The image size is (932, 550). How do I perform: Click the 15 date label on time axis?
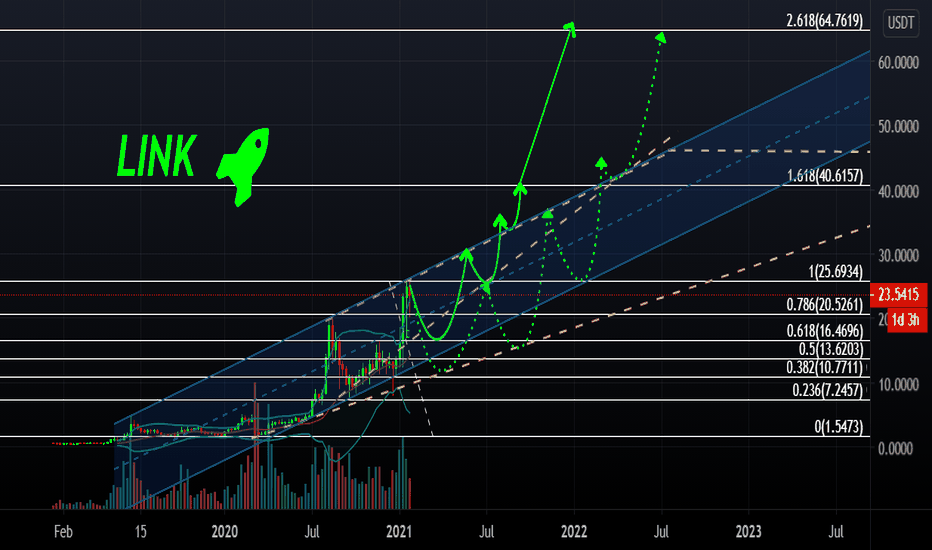pos(140,532)
